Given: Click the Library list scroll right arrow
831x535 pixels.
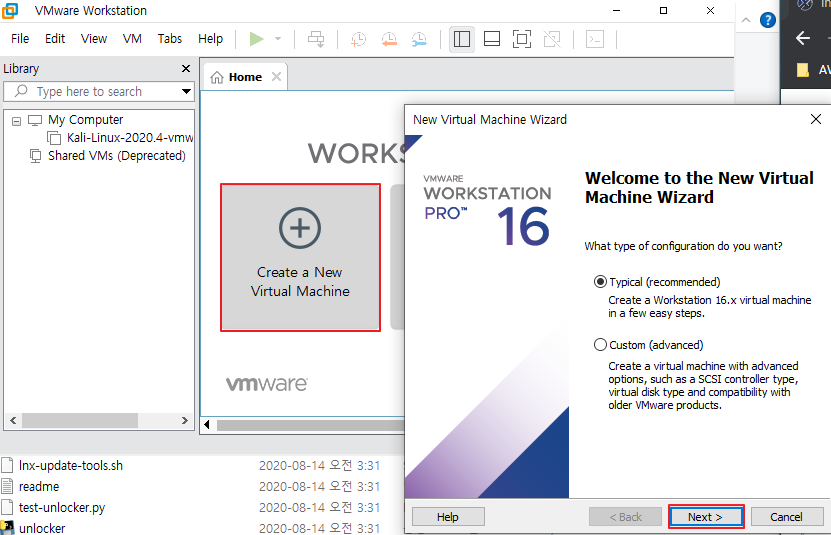Looking at the screenshot, I should point(184,420).
